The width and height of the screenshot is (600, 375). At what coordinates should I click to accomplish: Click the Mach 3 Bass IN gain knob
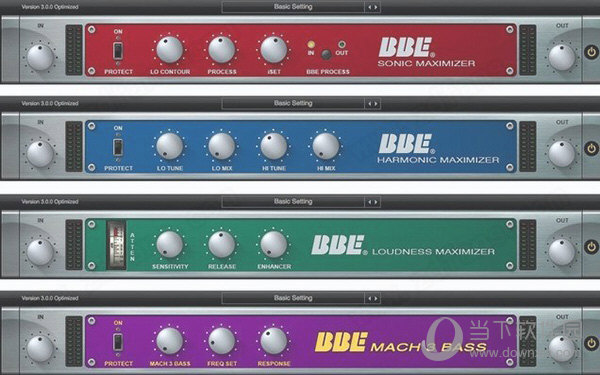click(x=40, y=349)
